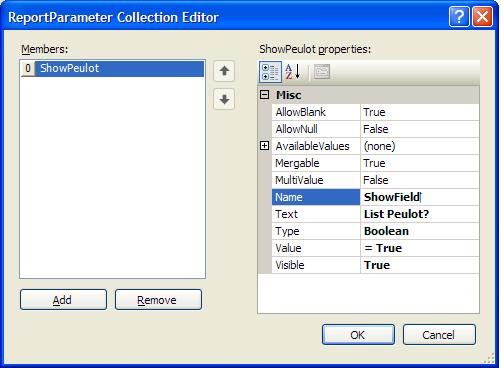Cancel the collection editor
The height and width of the screenshot is (368, 501).
(x=439, y=335)
